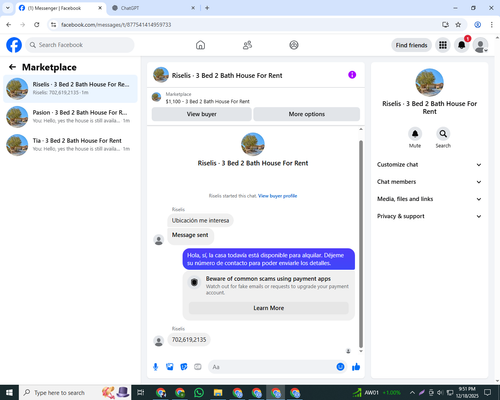Focus the Search Facebook field

pos(80,45)
